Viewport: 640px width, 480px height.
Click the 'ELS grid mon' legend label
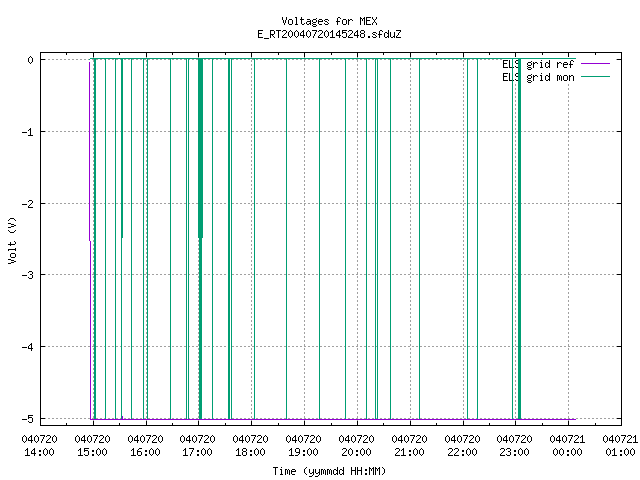538,77
